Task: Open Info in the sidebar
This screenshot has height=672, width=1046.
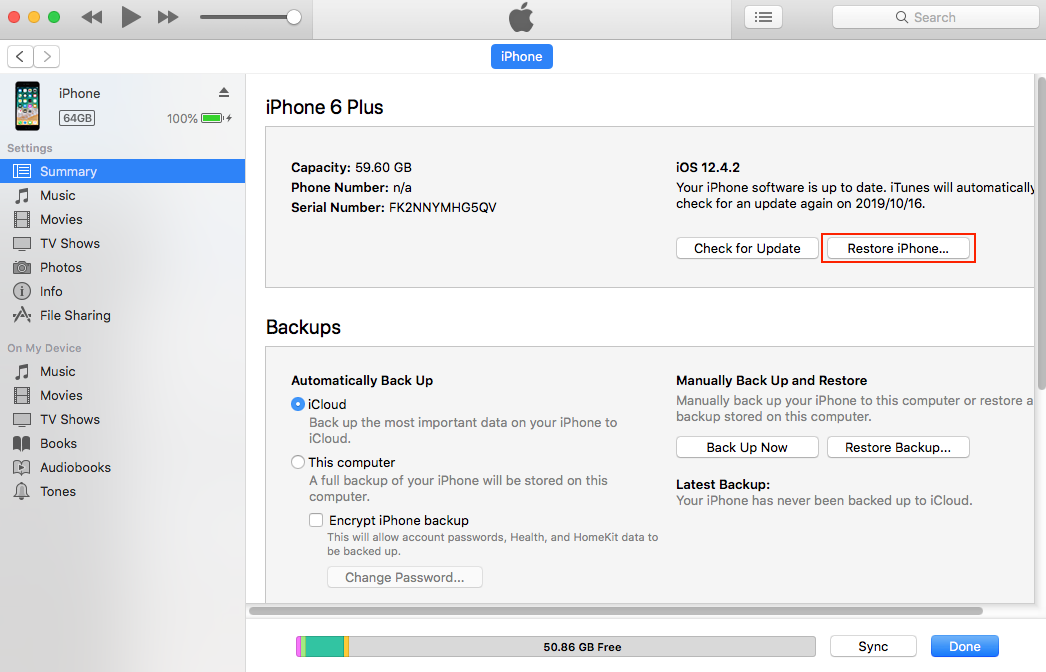Action: (123, 292)
